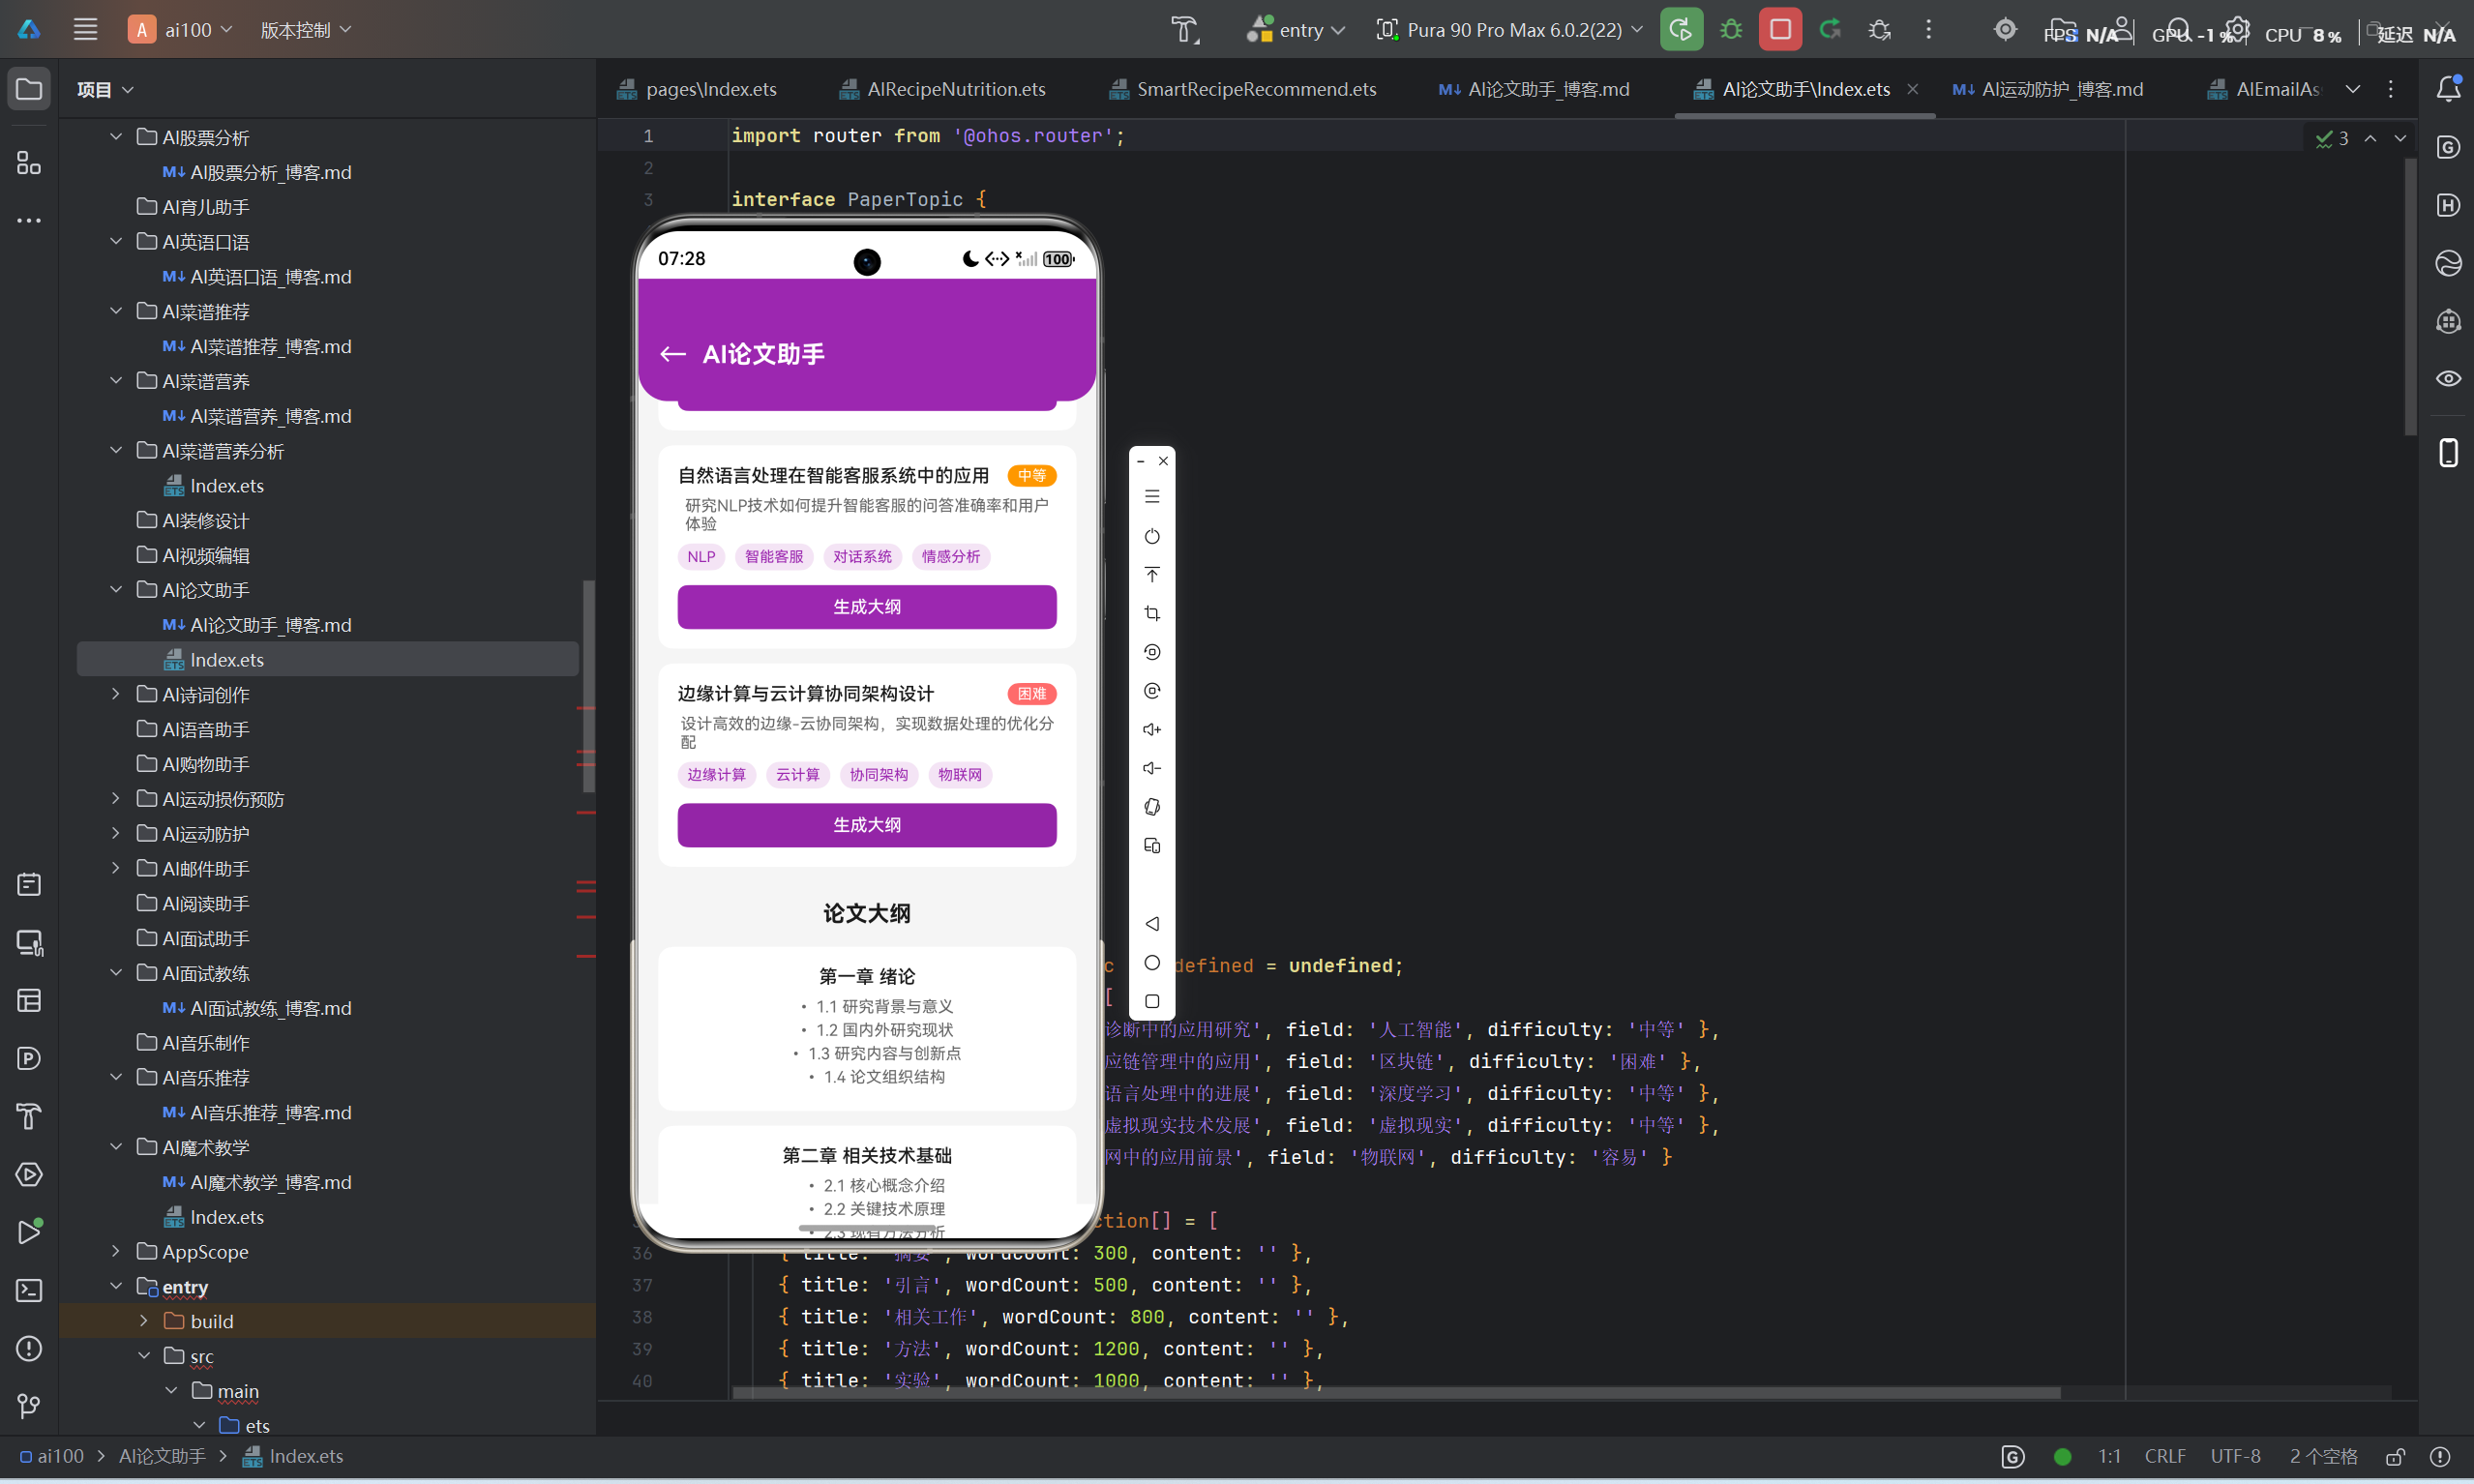The height and width of the screenshot is (1484, 2474).
Task: Collapse the AI论文助手 folder
Action: [116, 589]
